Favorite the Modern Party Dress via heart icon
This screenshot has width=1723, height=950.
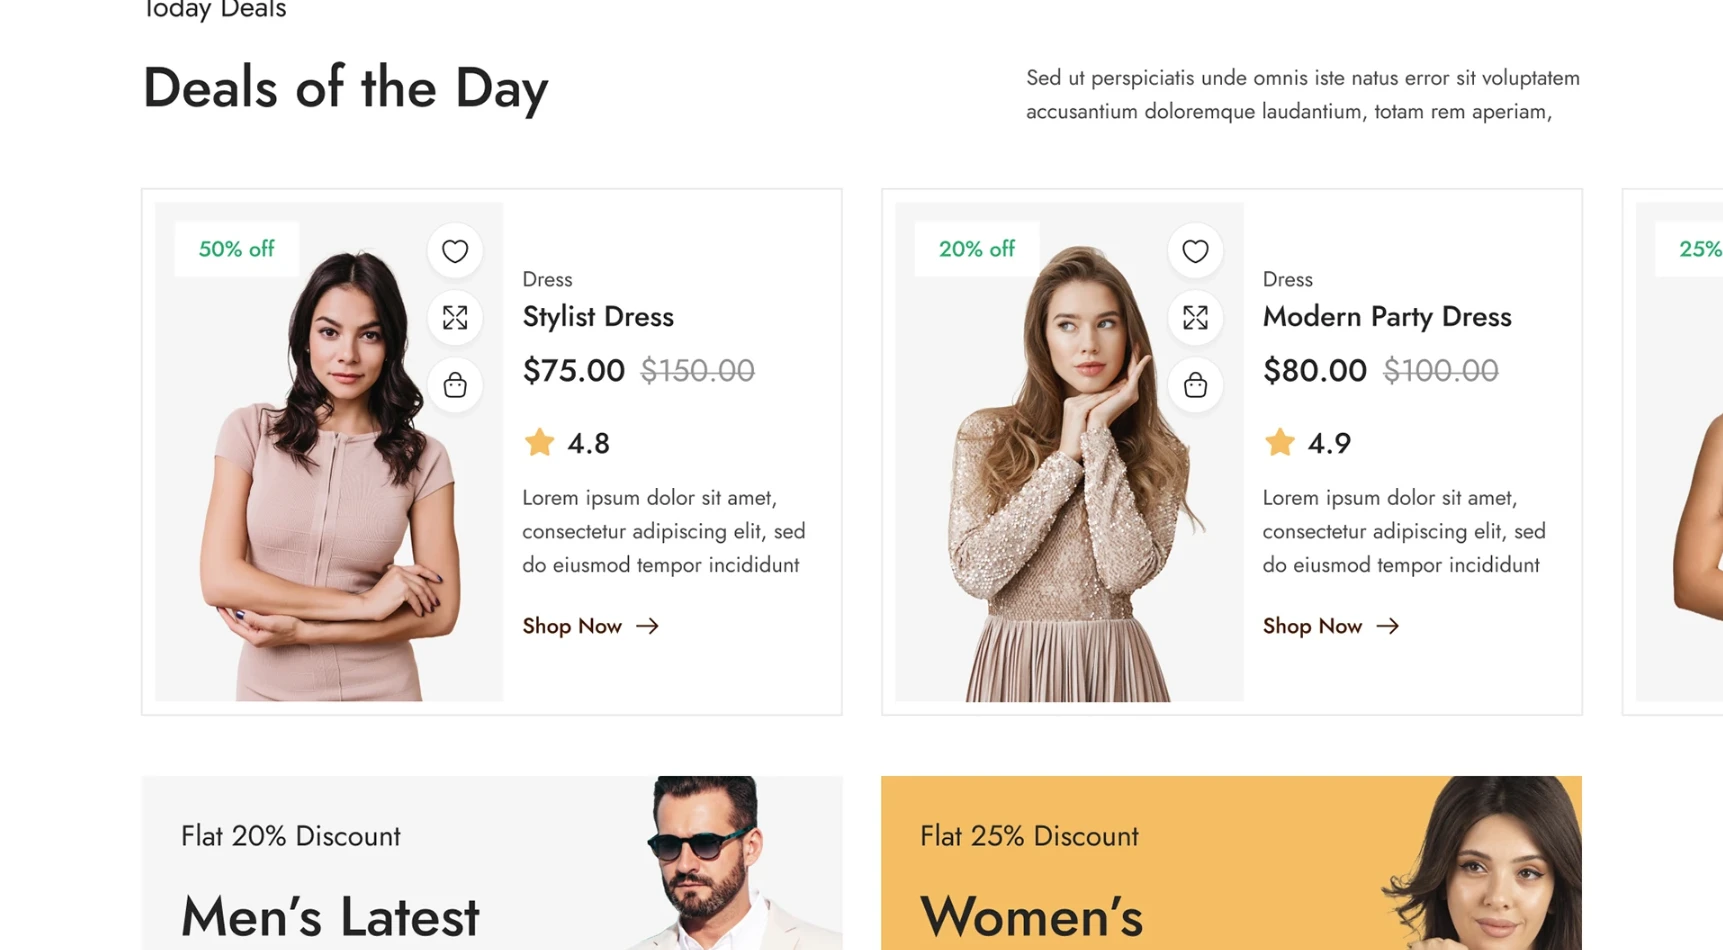coord(1195,251)
